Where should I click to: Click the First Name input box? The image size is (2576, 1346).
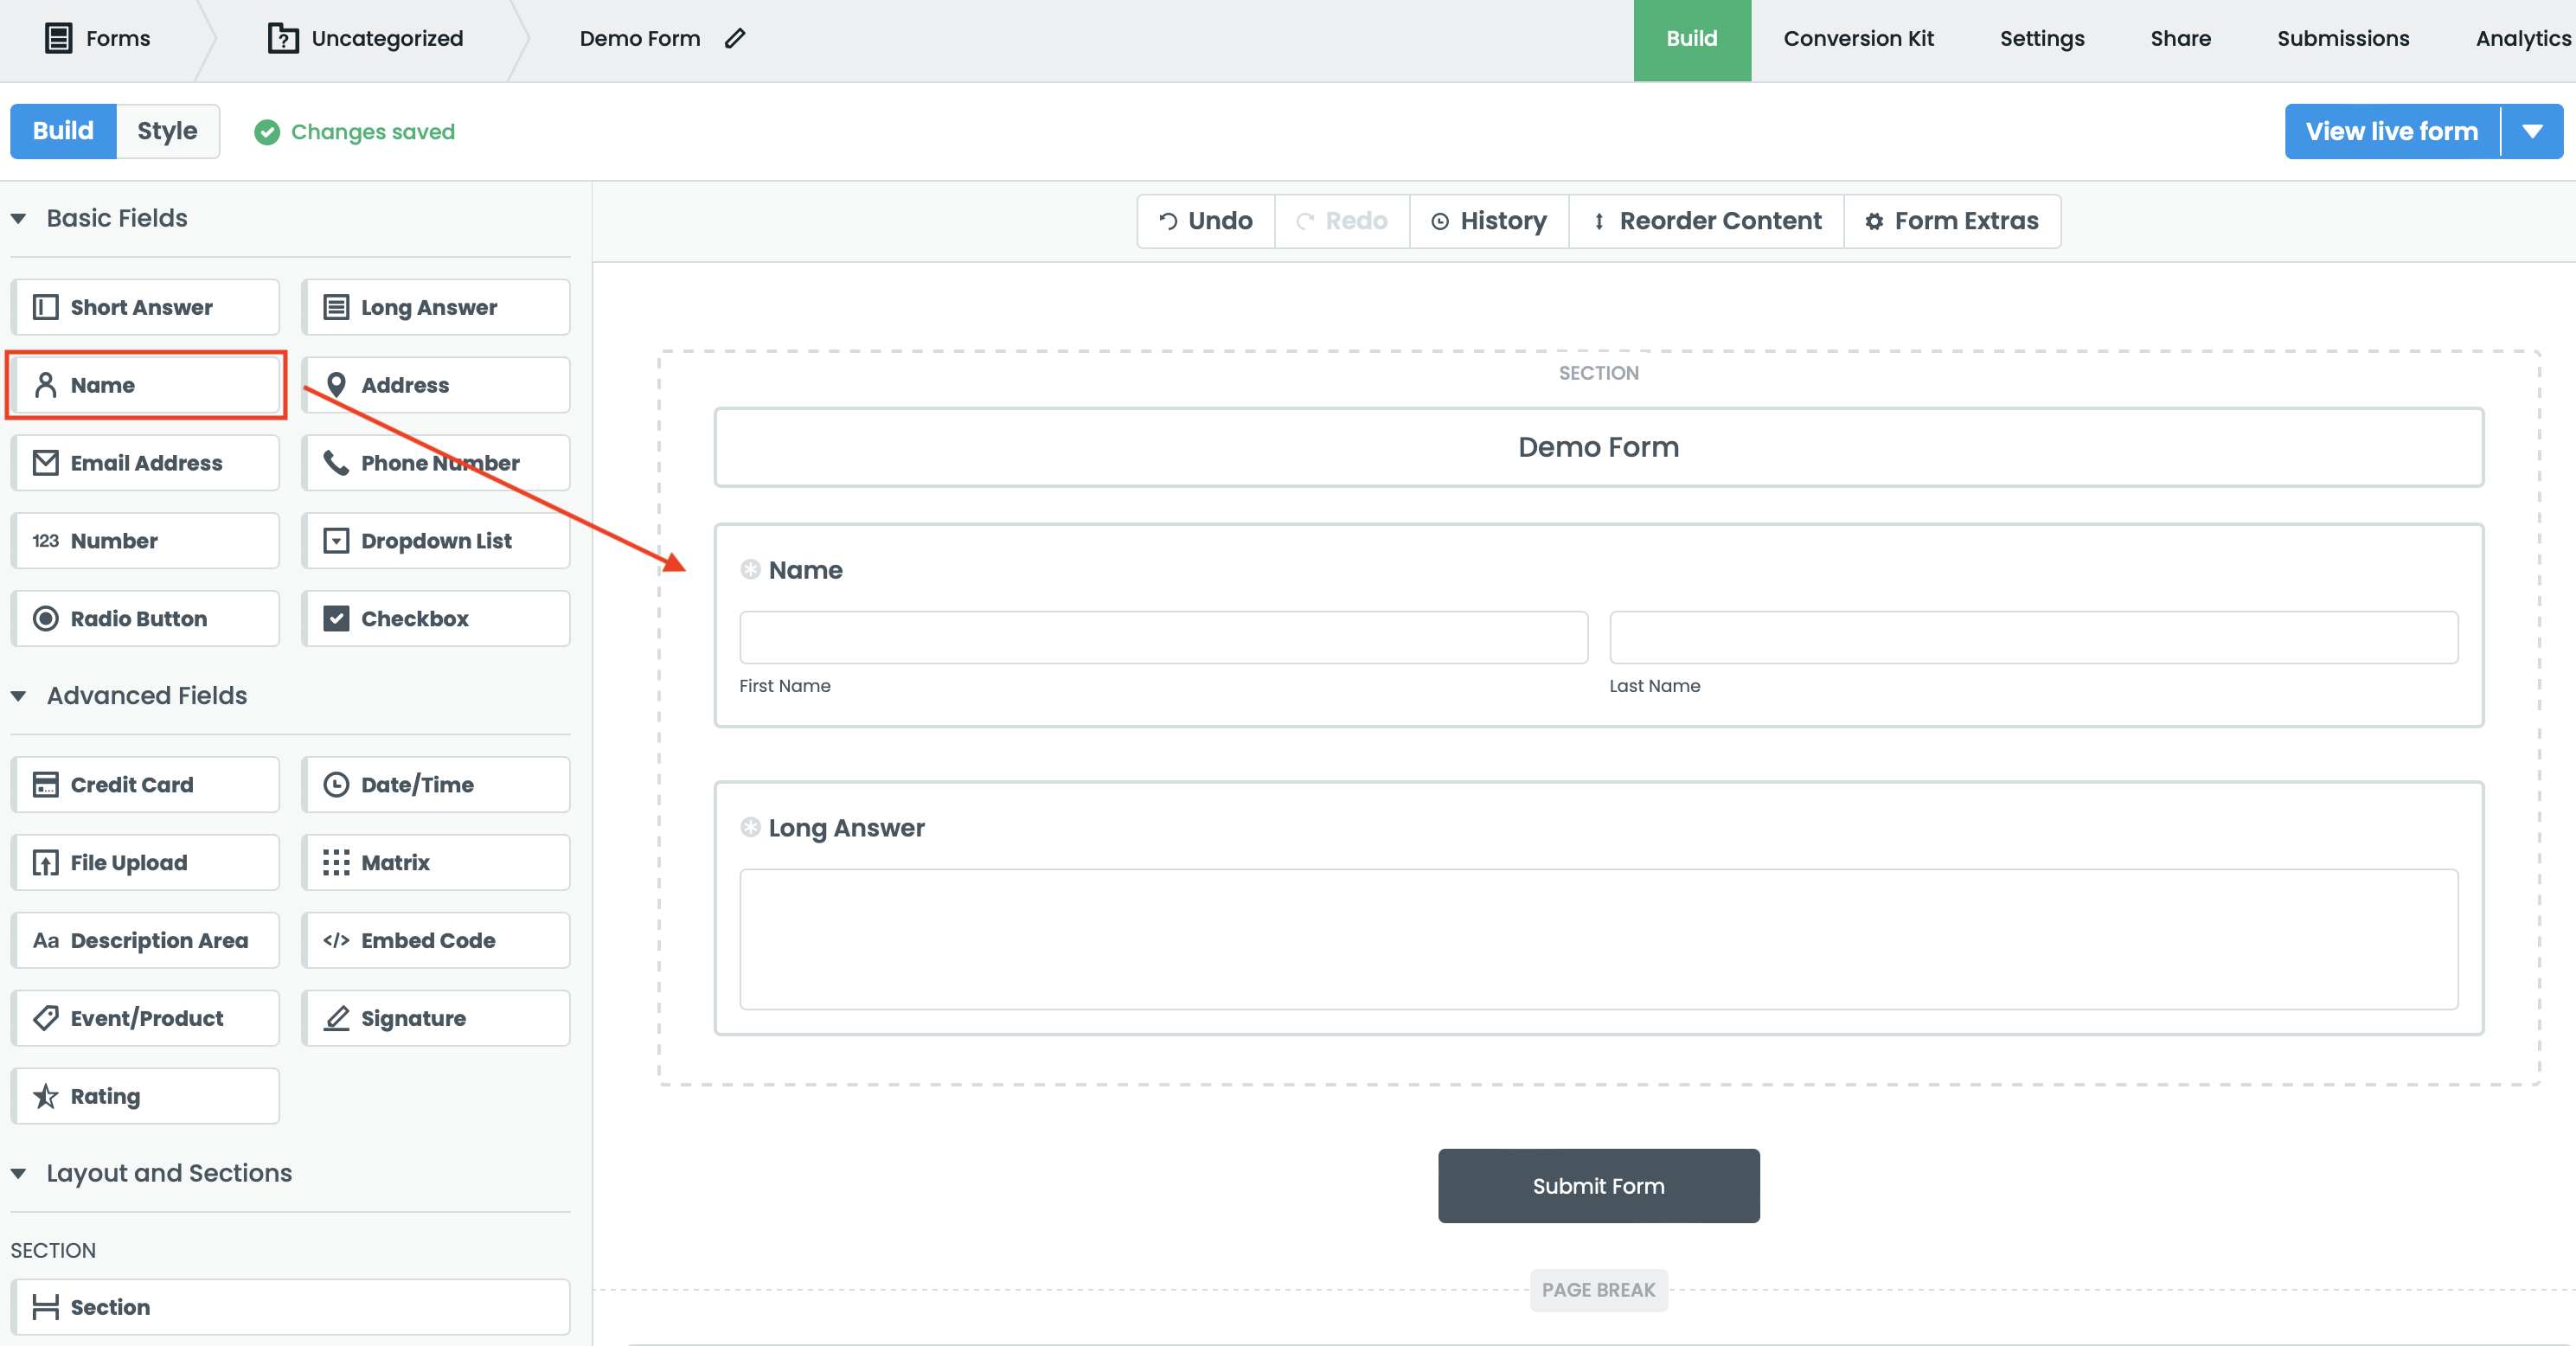1163,638
